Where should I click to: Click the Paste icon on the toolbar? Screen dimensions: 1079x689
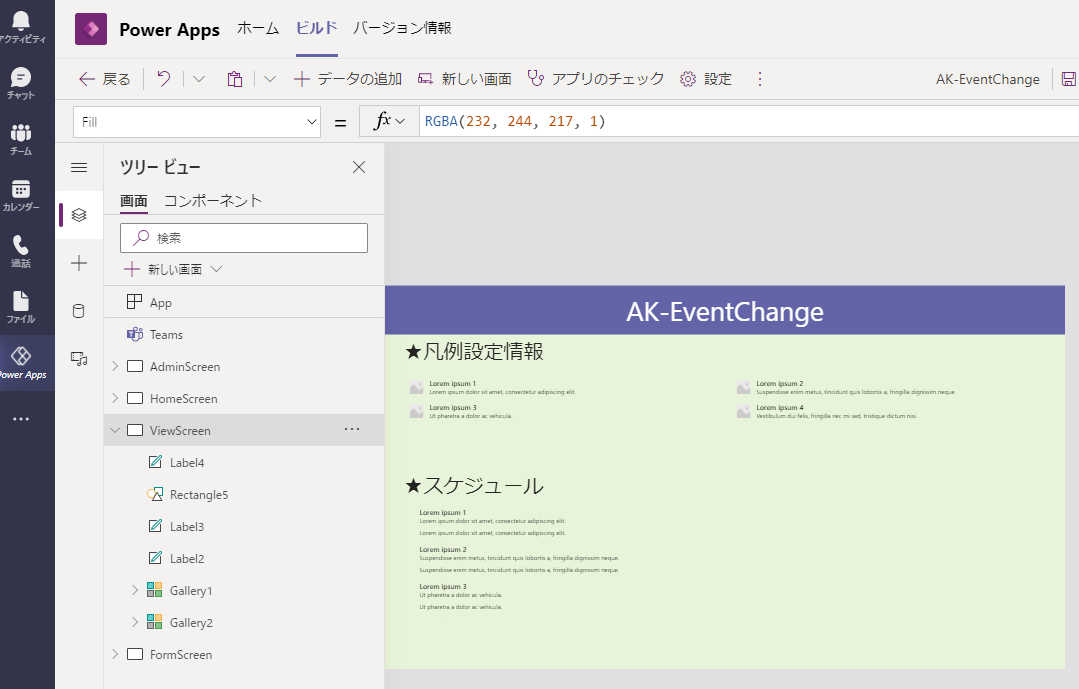(234, 78)
